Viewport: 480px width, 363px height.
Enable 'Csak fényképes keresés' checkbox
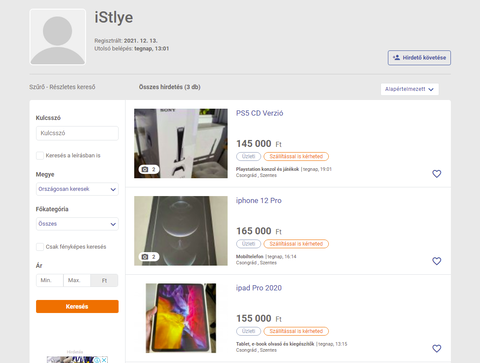[x=40, y=247]
